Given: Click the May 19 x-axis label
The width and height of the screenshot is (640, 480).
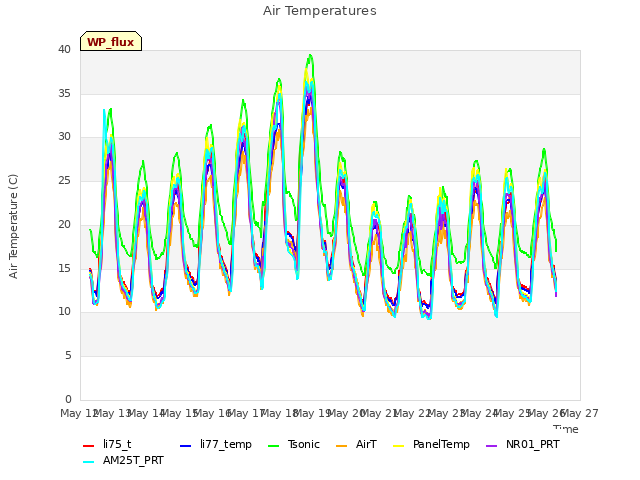Looking at the screenshot, I should [x=312, y=413].
